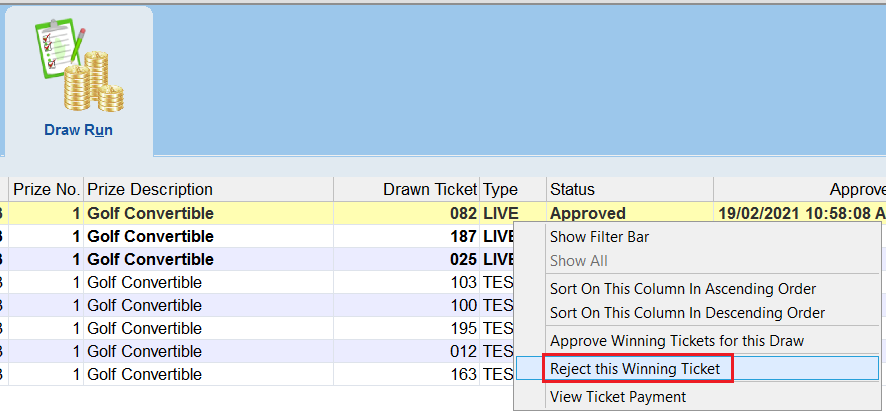Select drawn ticket 195 cell
Viewport: 886px width, 415px height.
[407, 328]
